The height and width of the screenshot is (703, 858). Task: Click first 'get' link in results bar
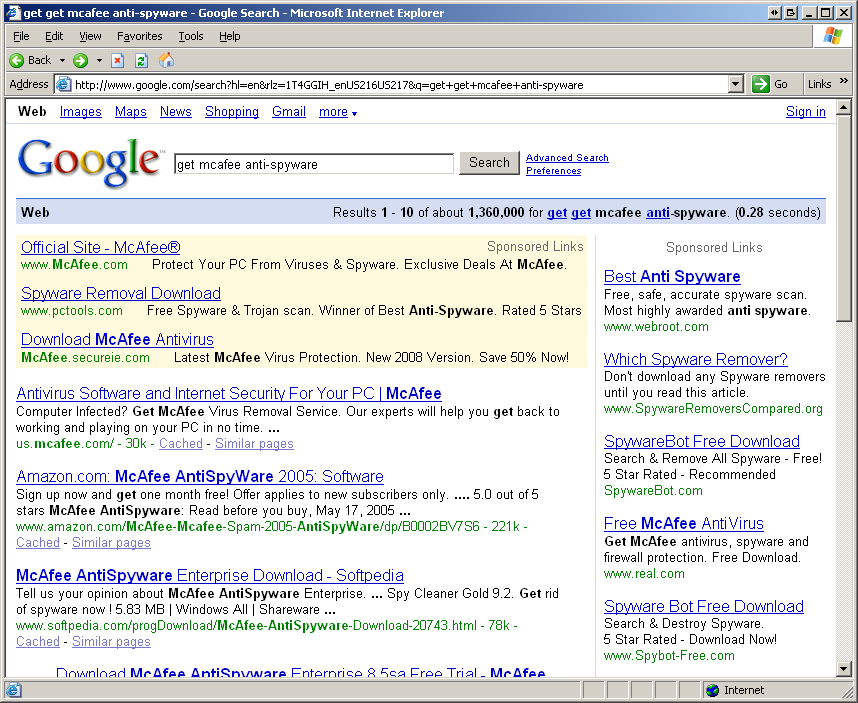point(556,213)
